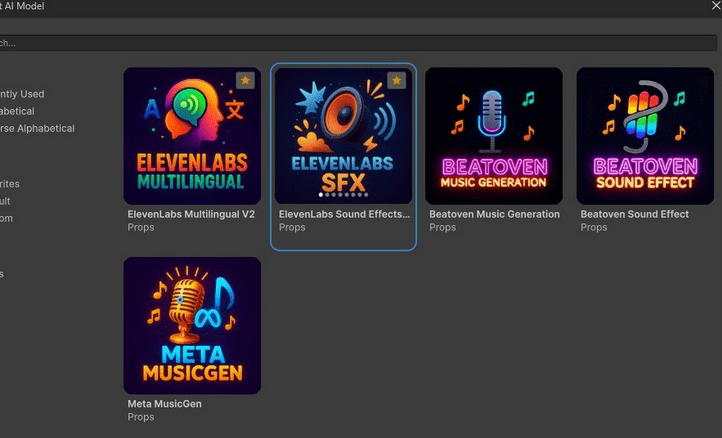Click the Meta MusicGen title text
The image size is (722, 438).
pos(164,404)
